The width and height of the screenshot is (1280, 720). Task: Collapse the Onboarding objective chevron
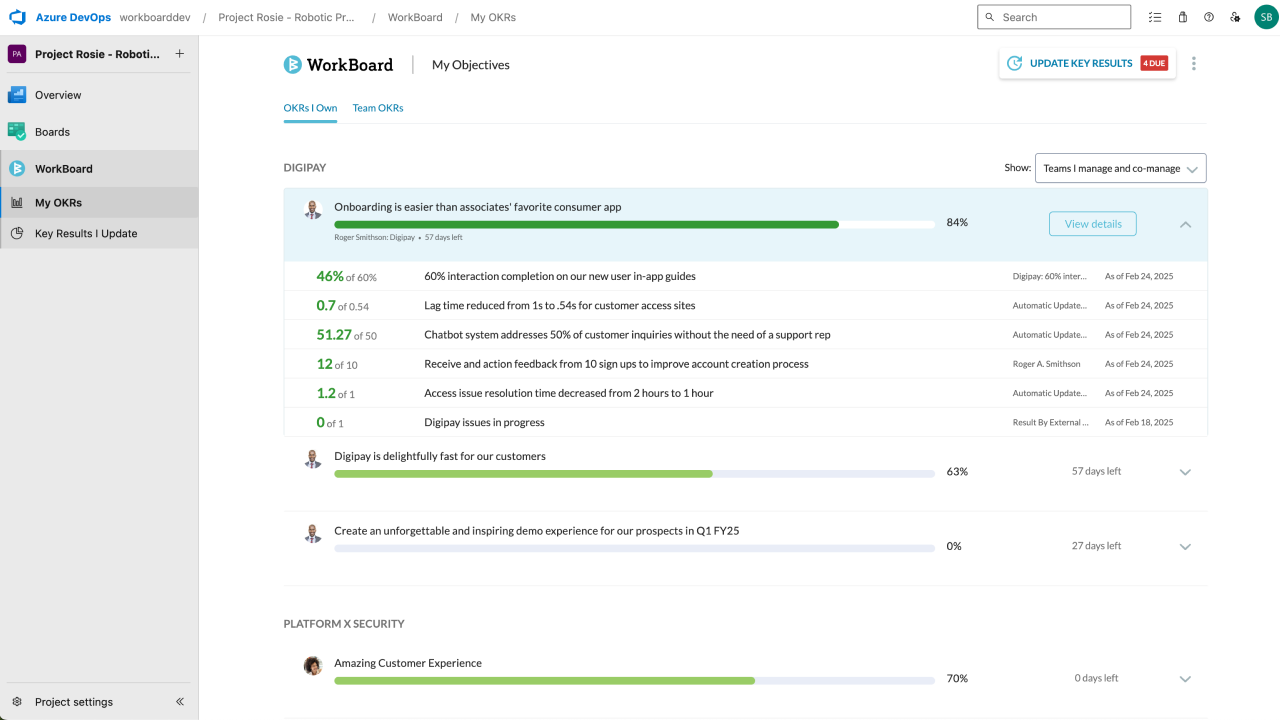1185,225
